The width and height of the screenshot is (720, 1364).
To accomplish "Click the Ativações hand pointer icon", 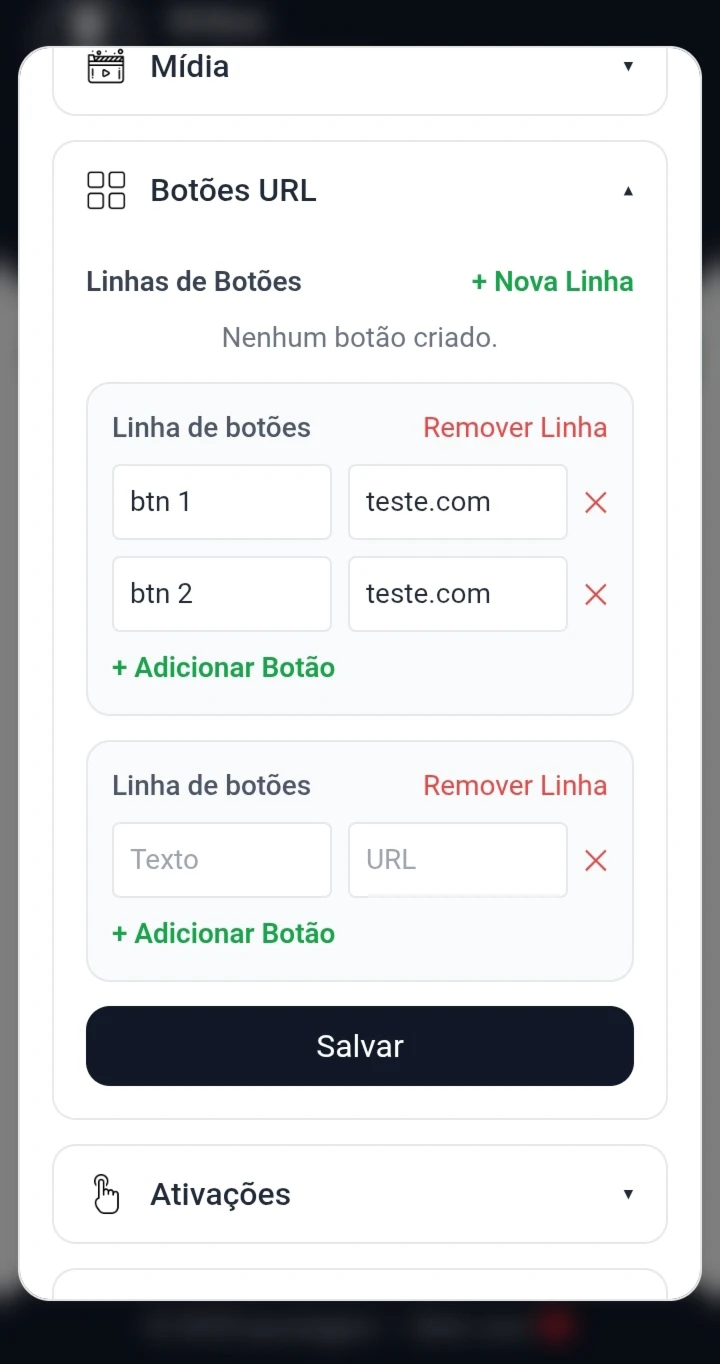I will pos(106,1194).
